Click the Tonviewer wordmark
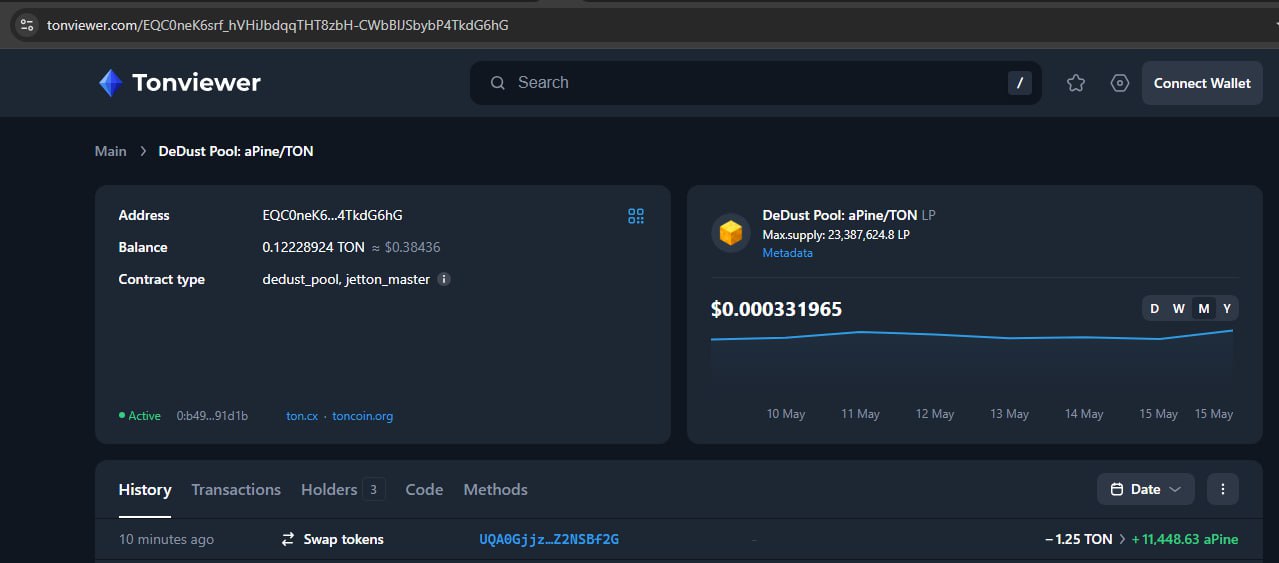The width and height of the screenshot is (1279, 563). tap(197, 83)
